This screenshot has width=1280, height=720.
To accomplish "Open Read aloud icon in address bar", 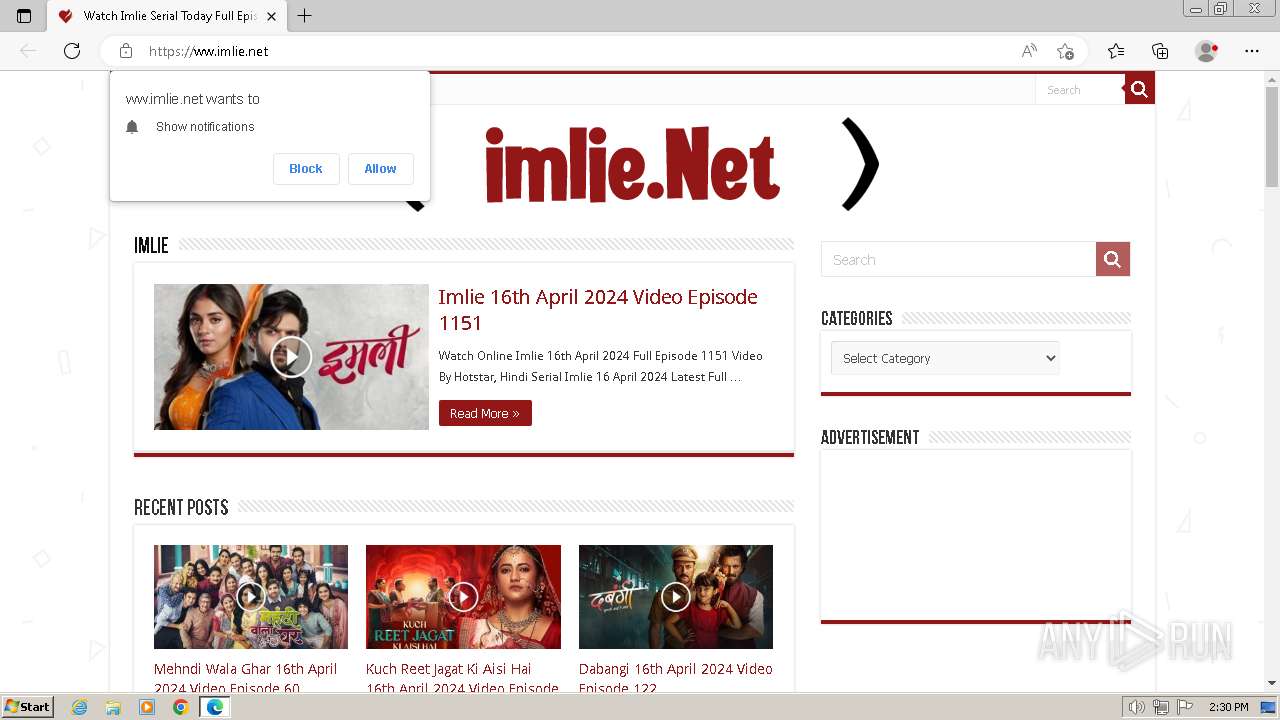I will tap(1029, 51).
